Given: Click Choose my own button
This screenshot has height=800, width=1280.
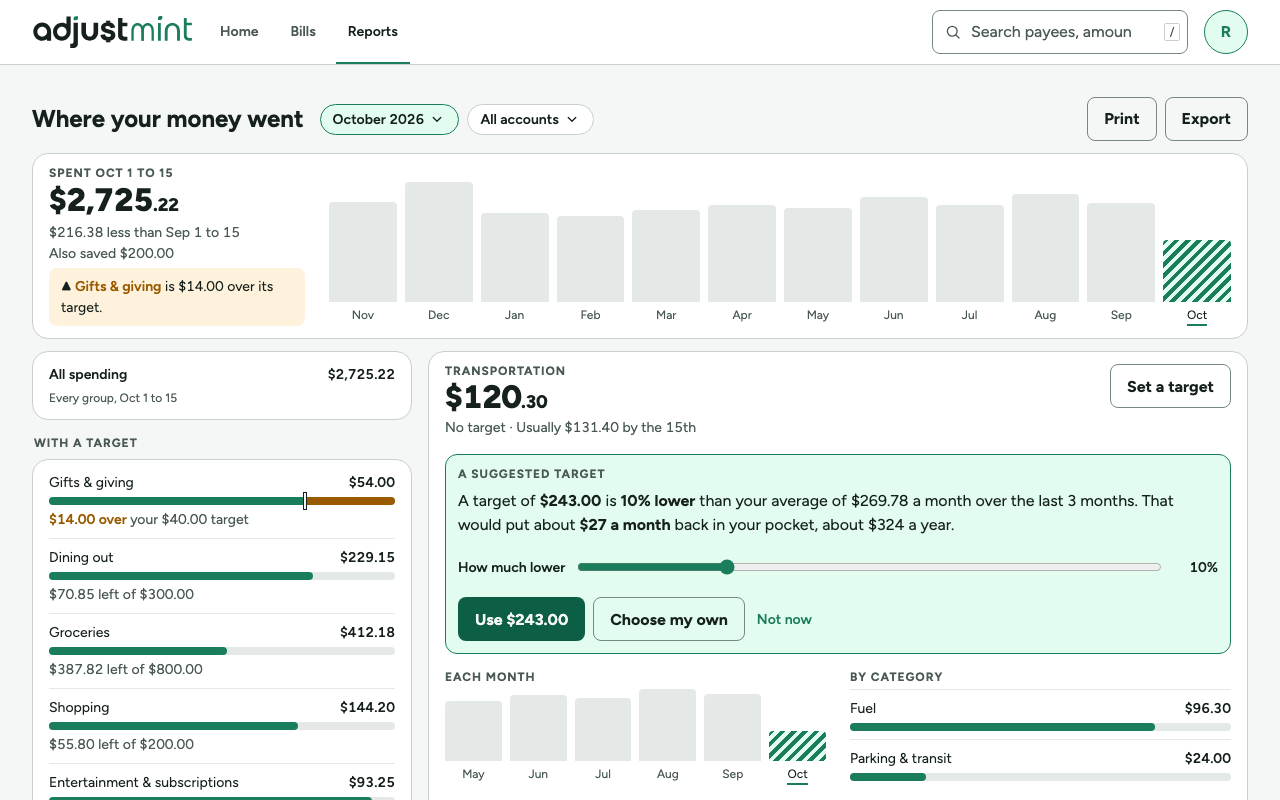Looking at the screenshot, I should point(669,619).
